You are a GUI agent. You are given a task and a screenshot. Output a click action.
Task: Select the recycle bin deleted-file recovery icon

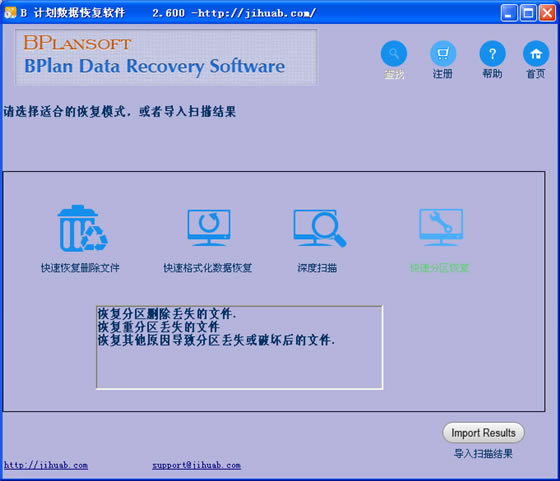82,228
